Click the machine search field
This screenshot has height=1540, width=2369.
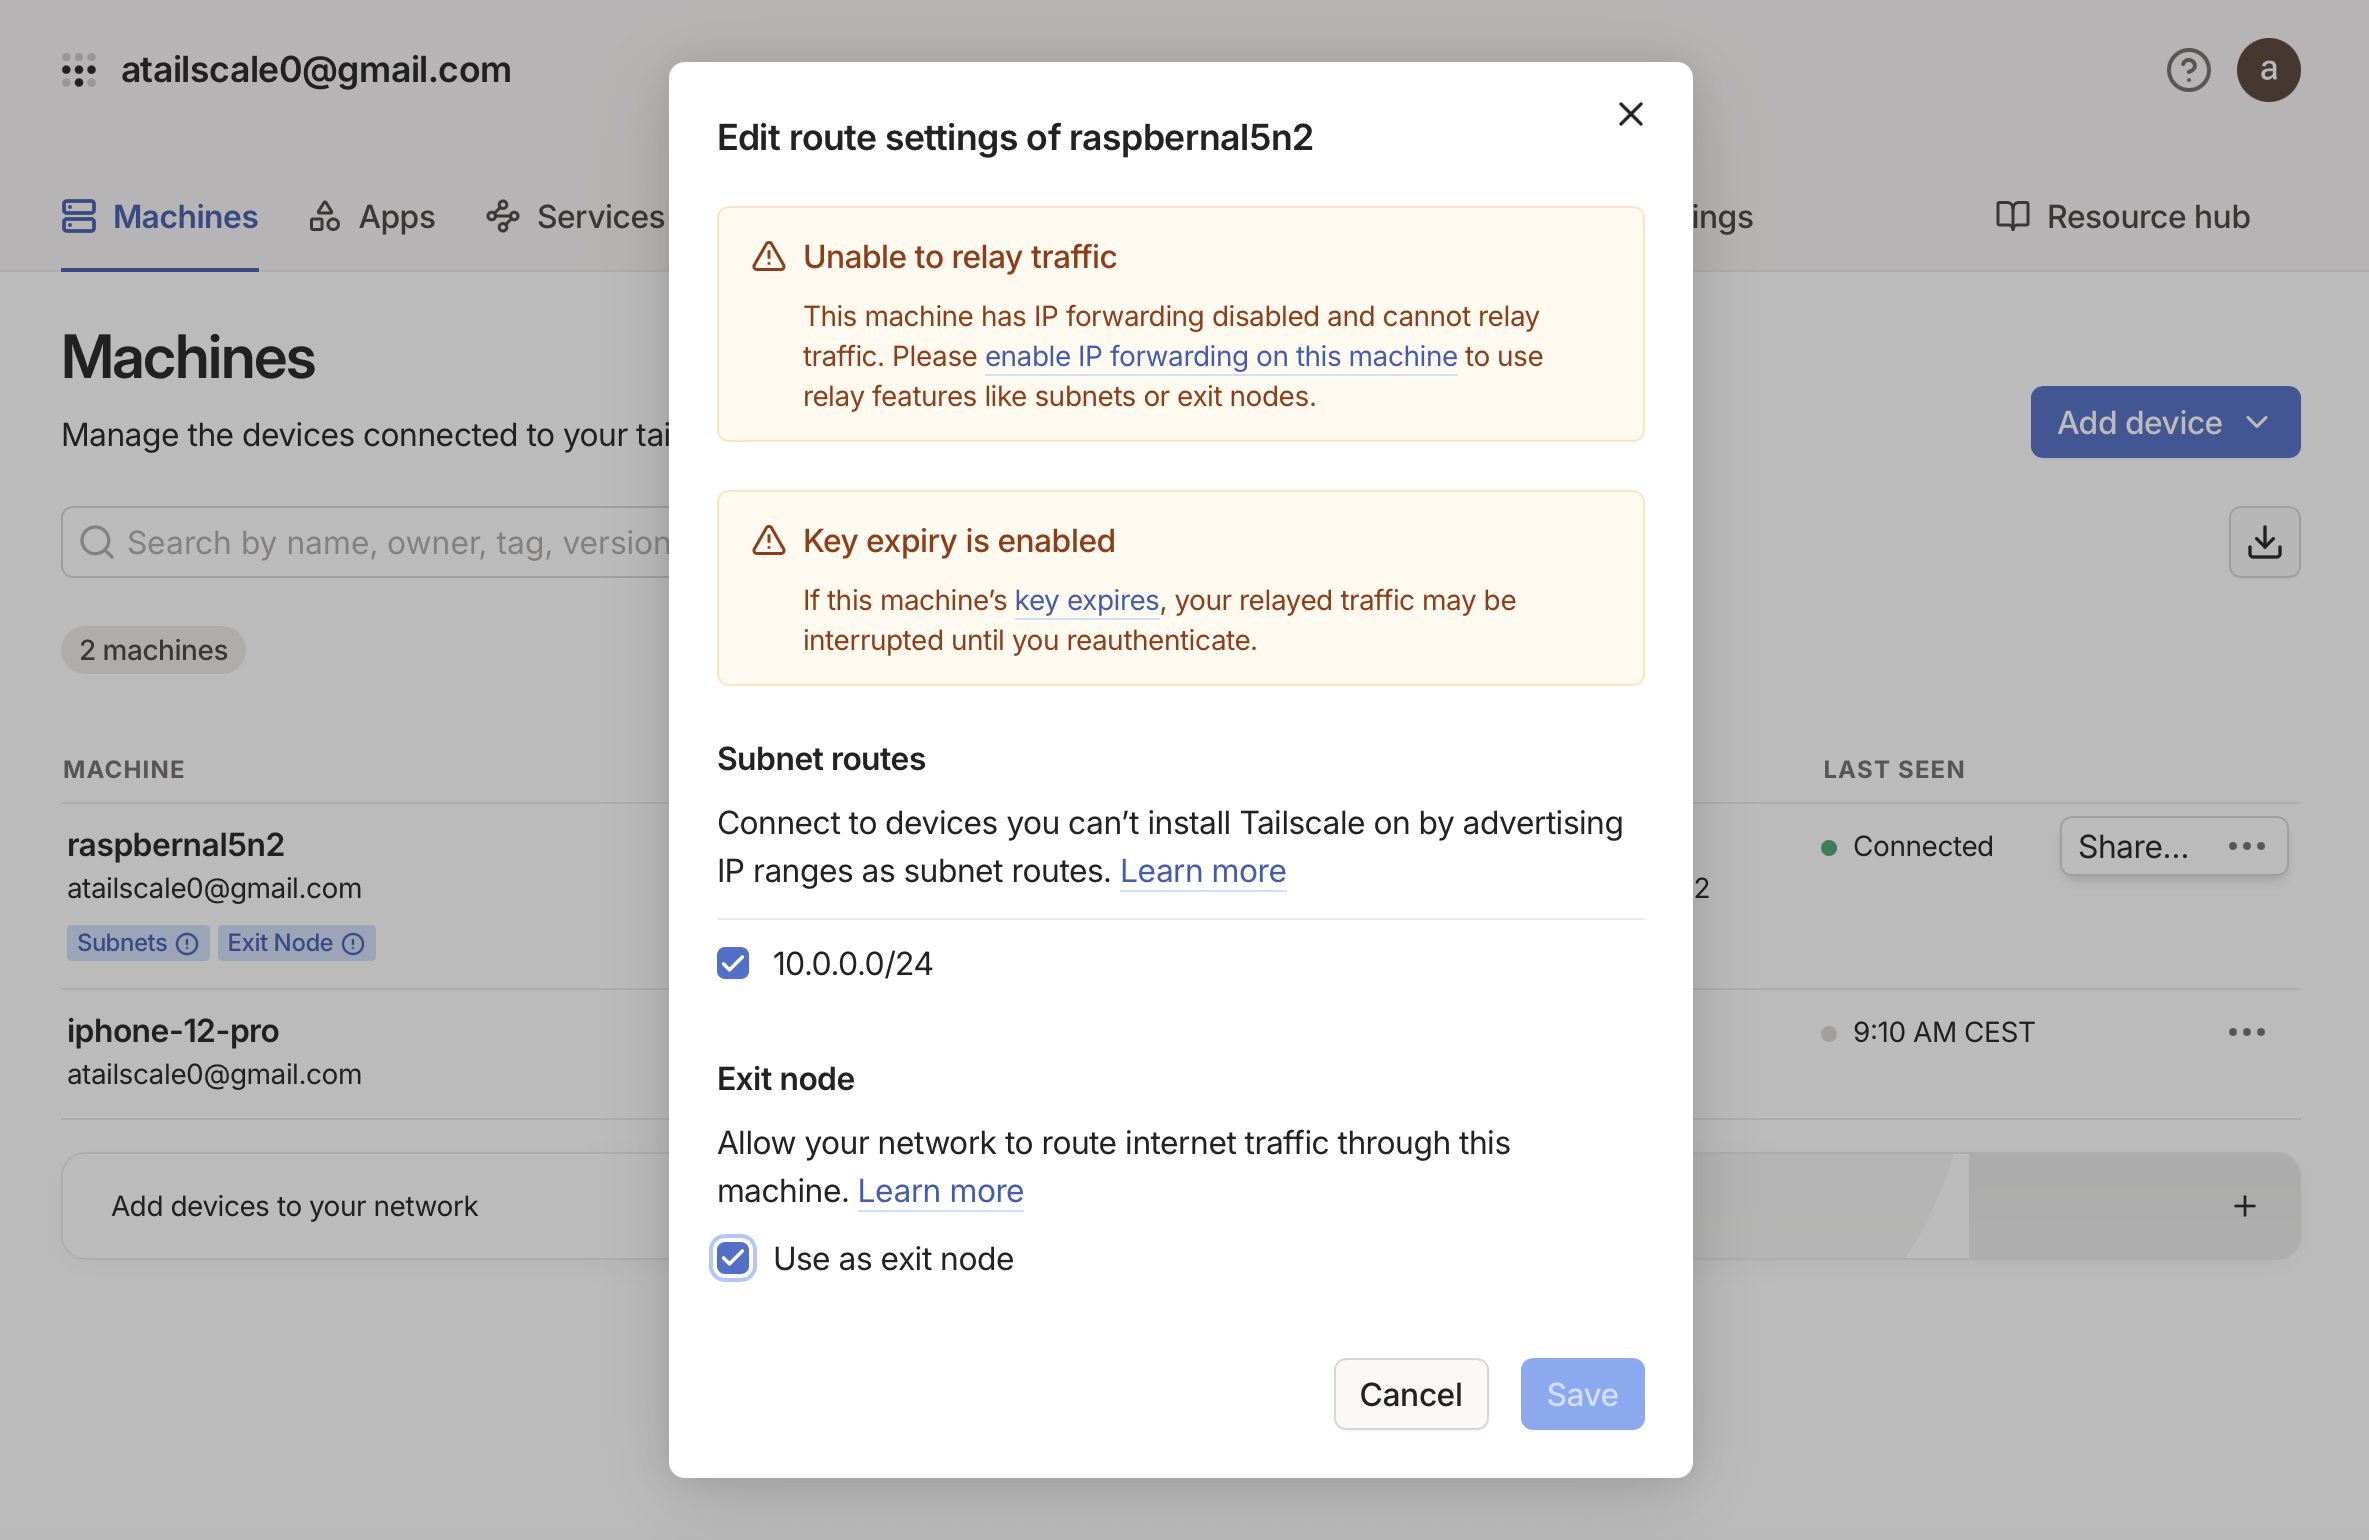pos(380,542)
